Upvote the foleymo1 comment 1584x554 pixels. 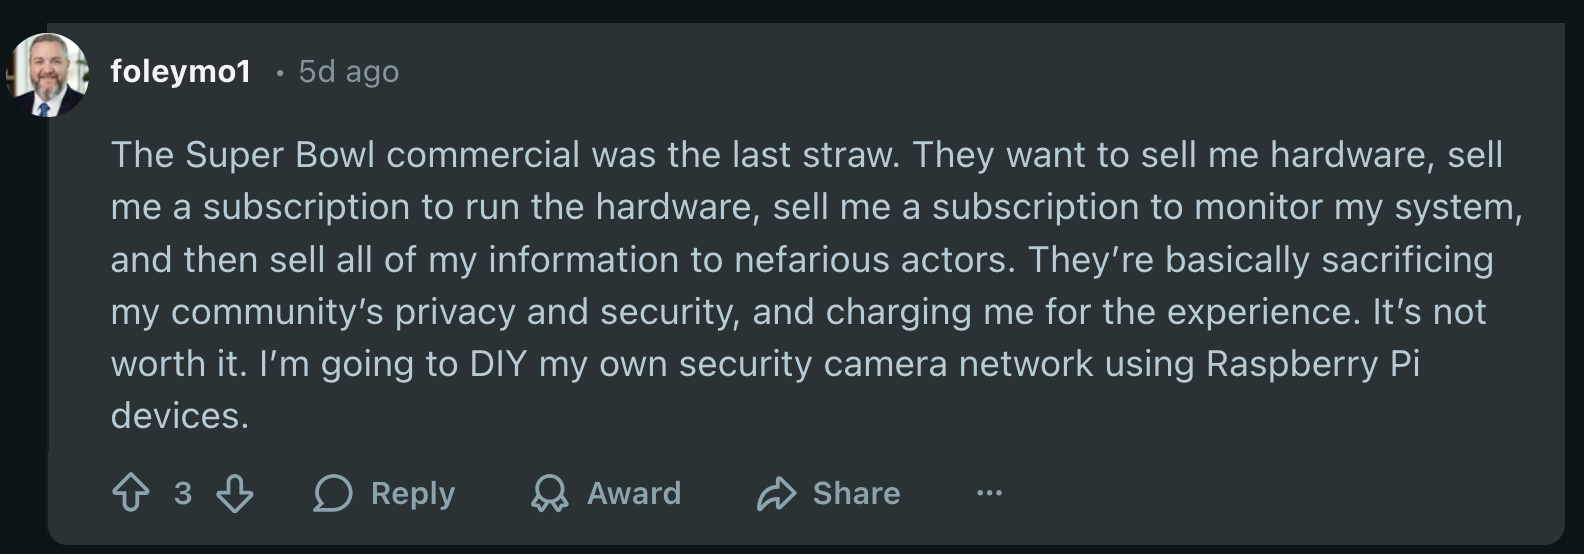click(x=131, y=493)
